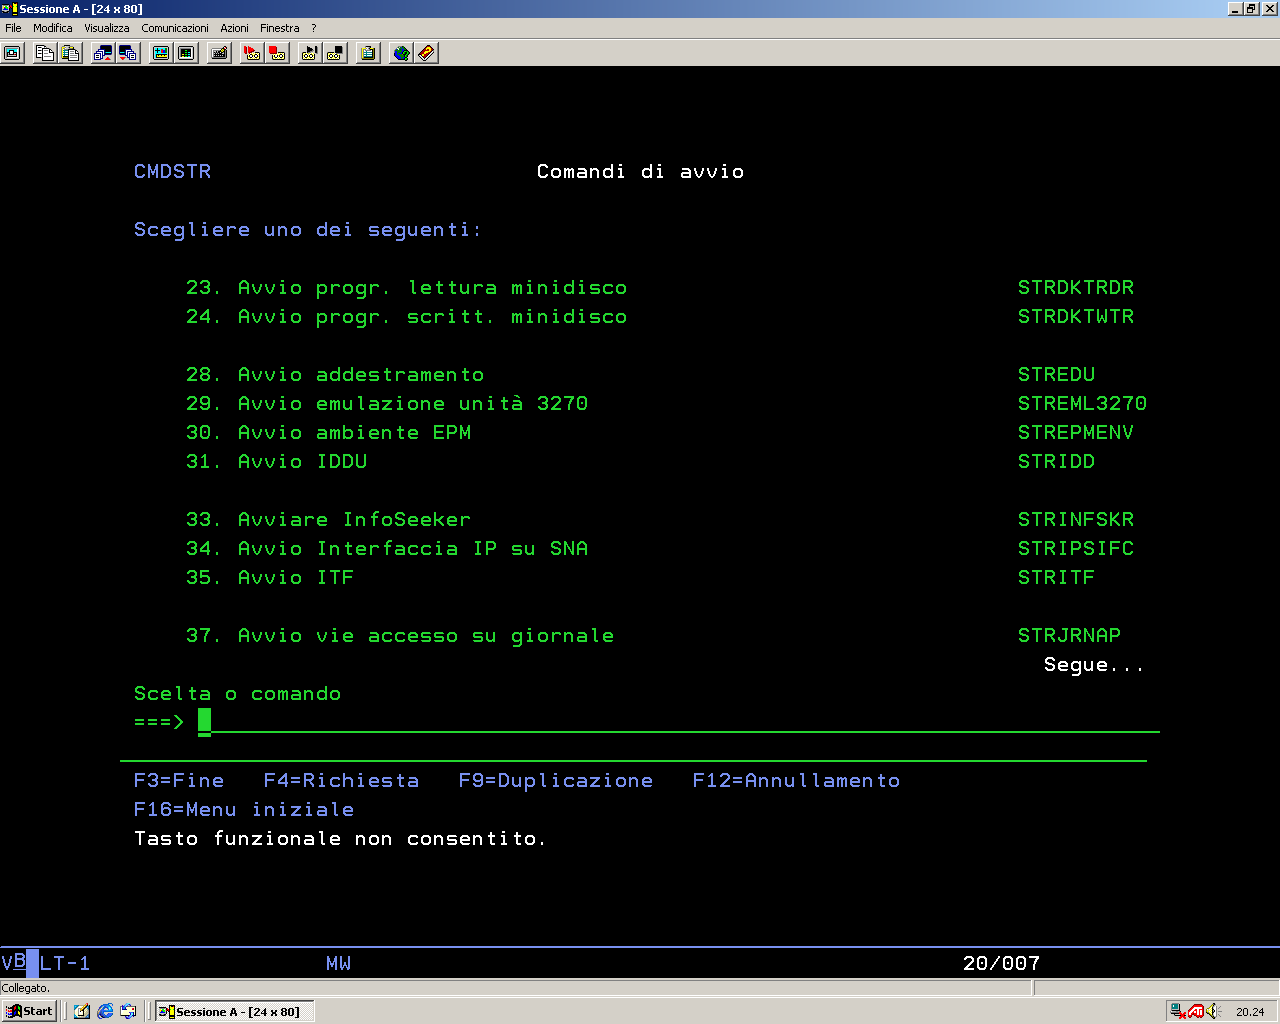
Task: Click the Paste toolbar icon
Action: [70, 53]
